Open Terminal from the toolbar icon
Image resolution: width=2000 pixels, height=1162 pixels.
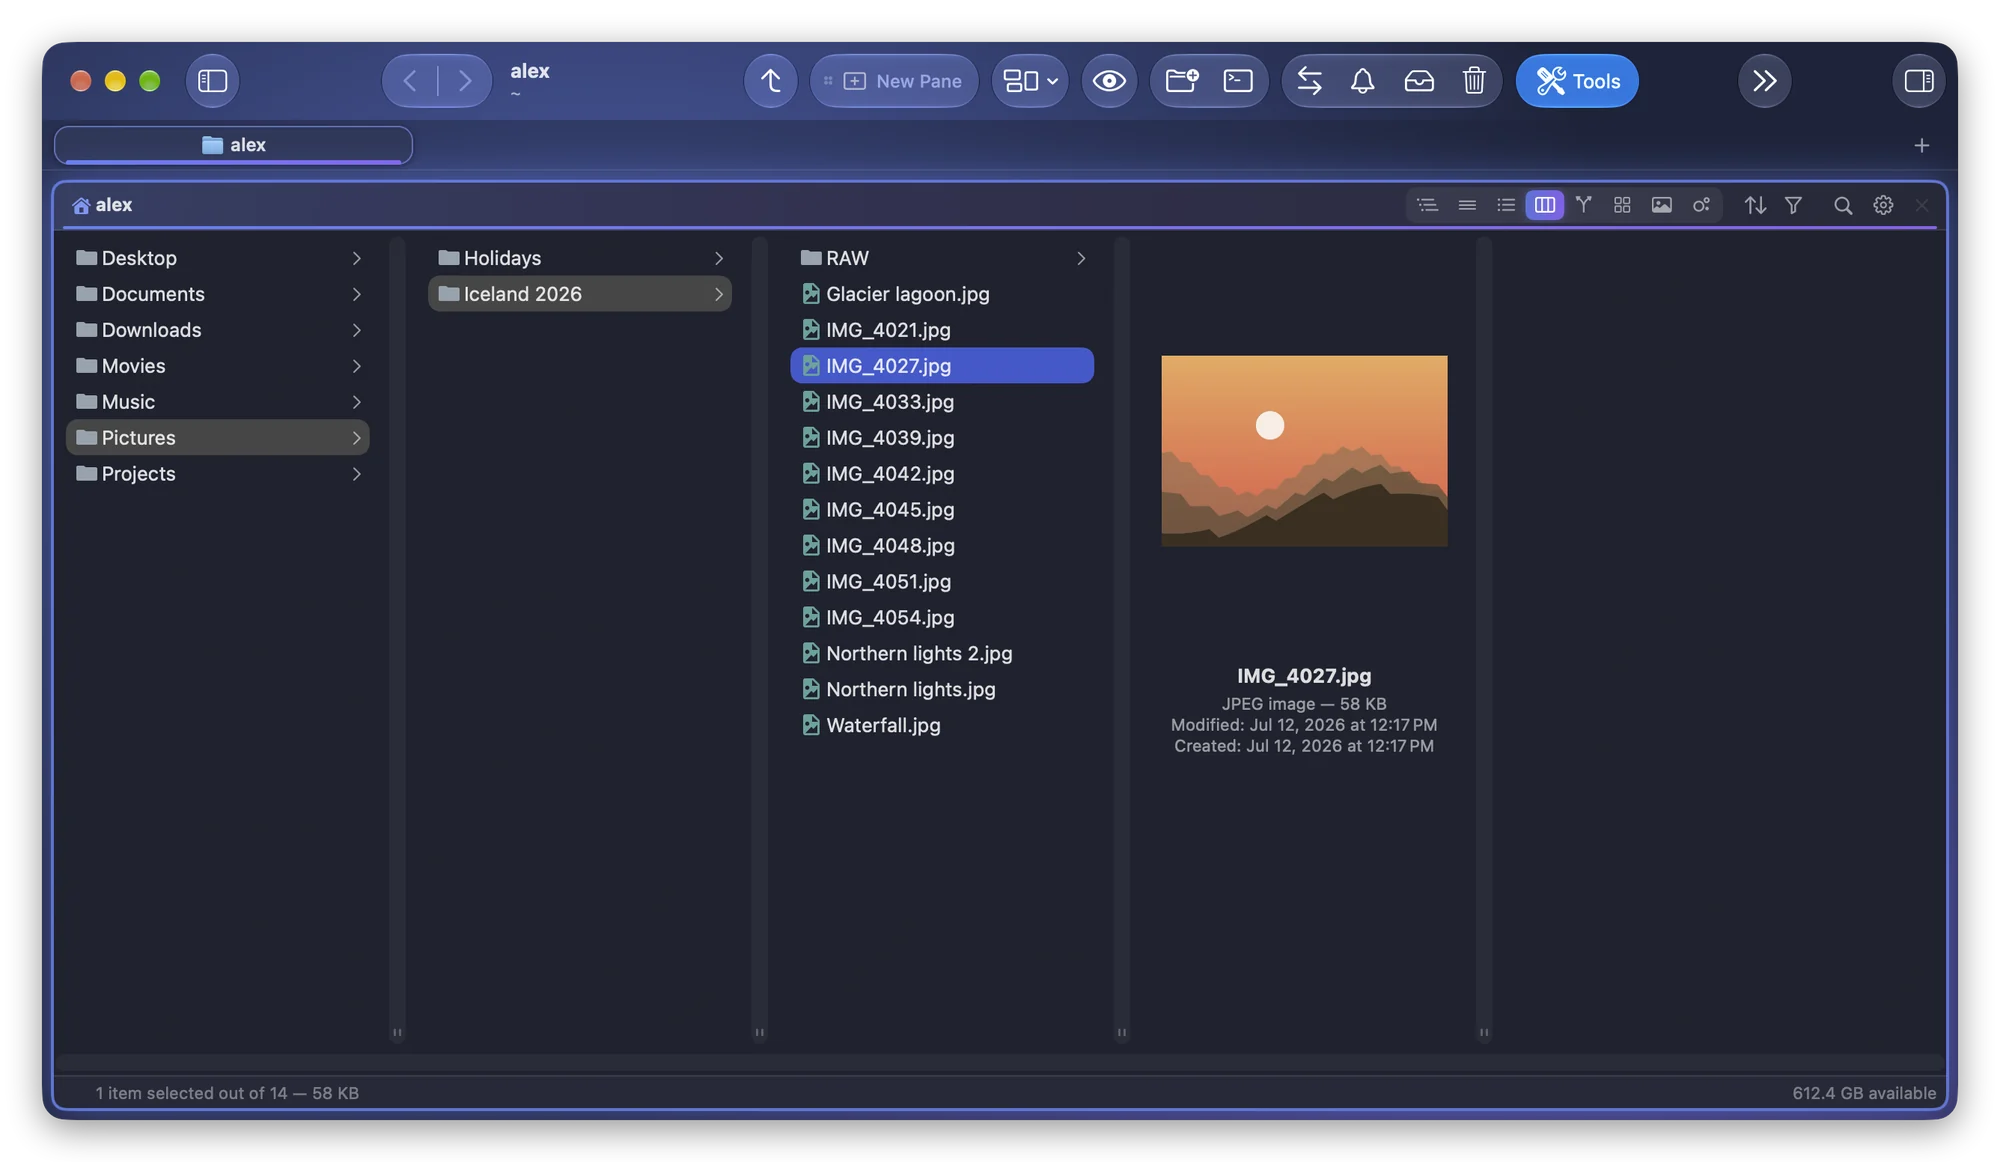[x=1238, y=81]
